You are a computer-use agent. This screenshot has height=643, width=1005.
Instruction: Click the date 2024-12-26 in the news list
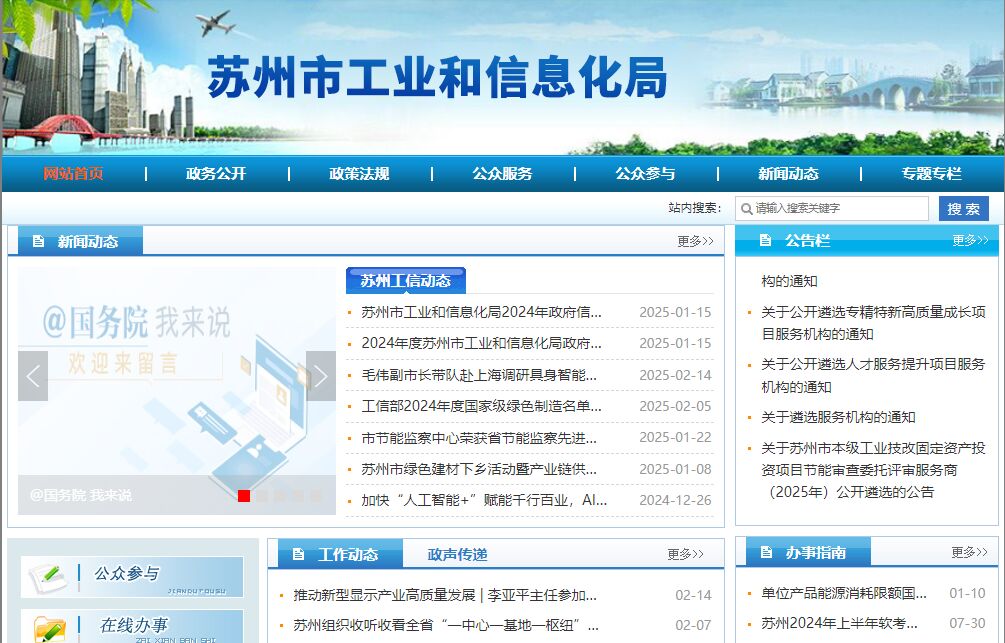point(676,500)
